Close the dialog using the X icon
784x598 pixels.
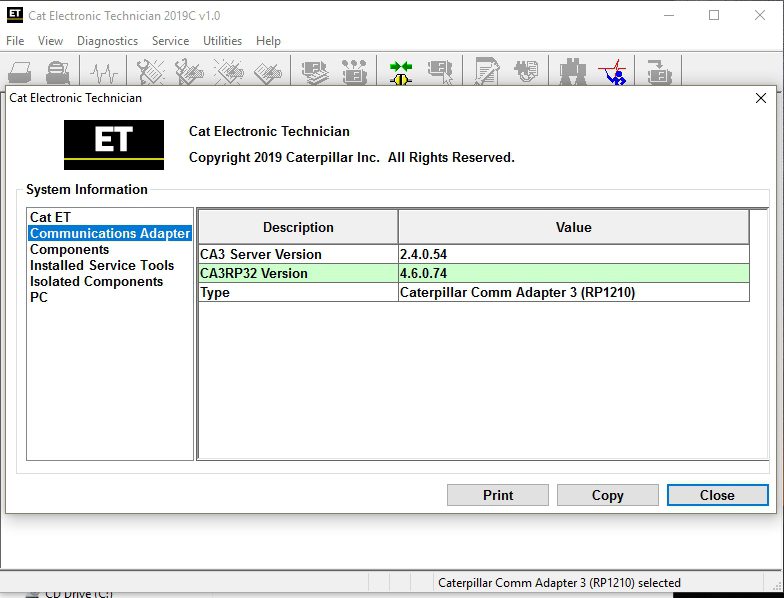(761, 98)
